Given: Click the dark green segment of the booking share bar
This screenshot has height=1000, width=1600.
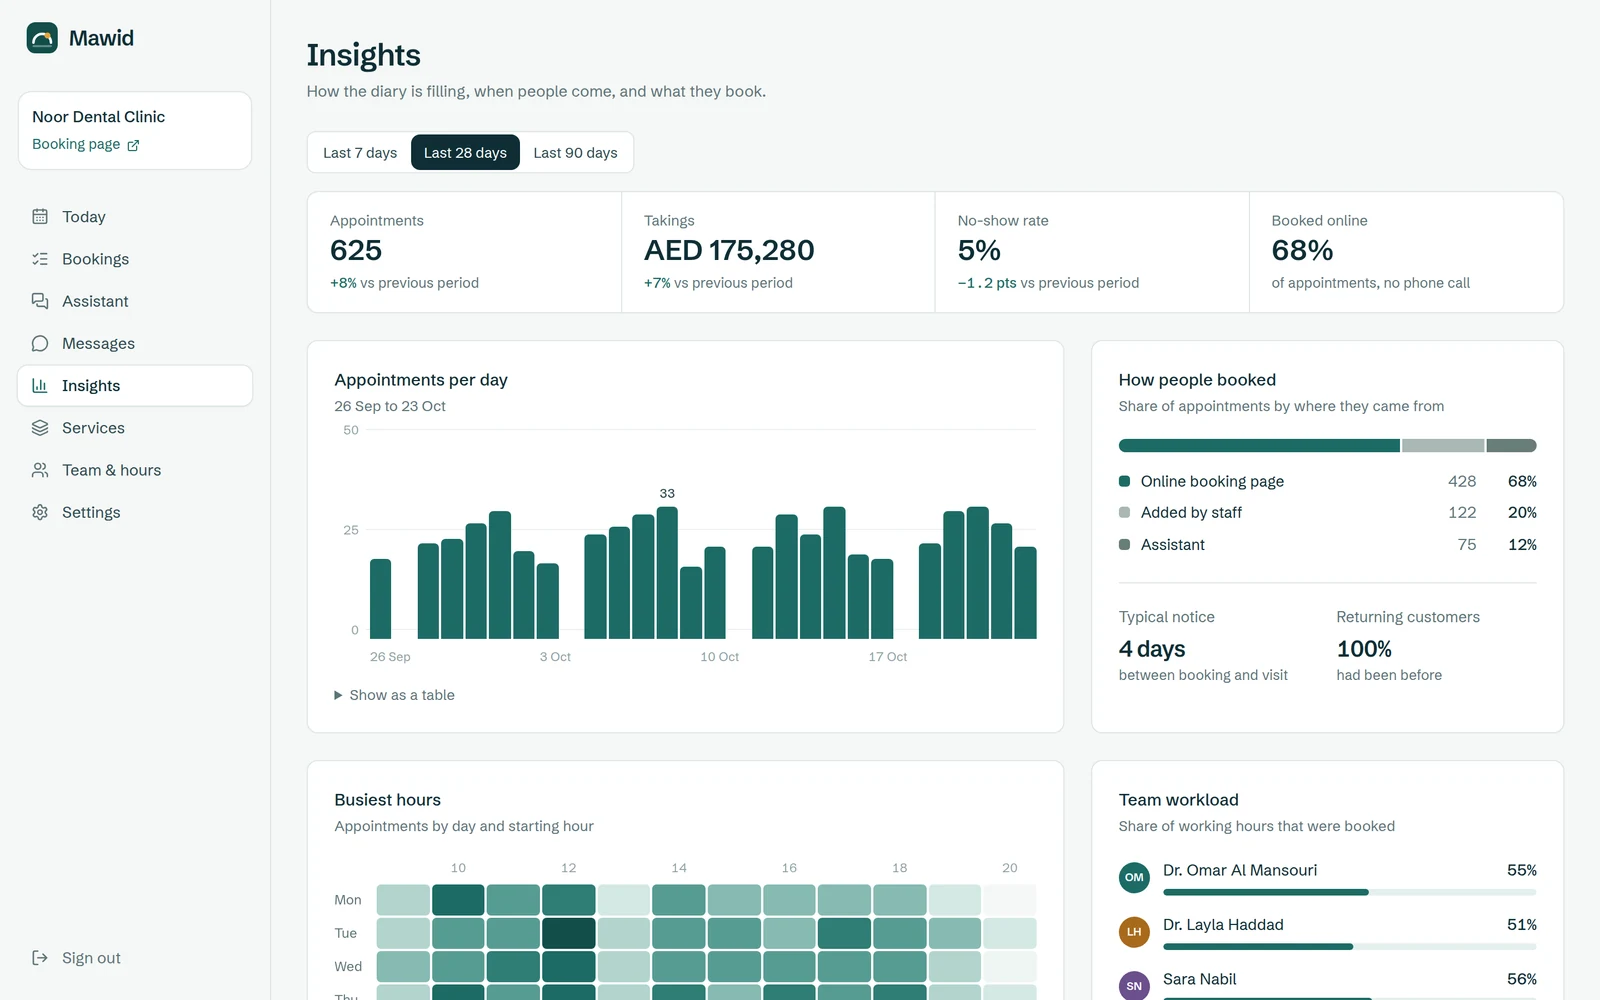Looking at the screenshot, I should coord(1259,446).
